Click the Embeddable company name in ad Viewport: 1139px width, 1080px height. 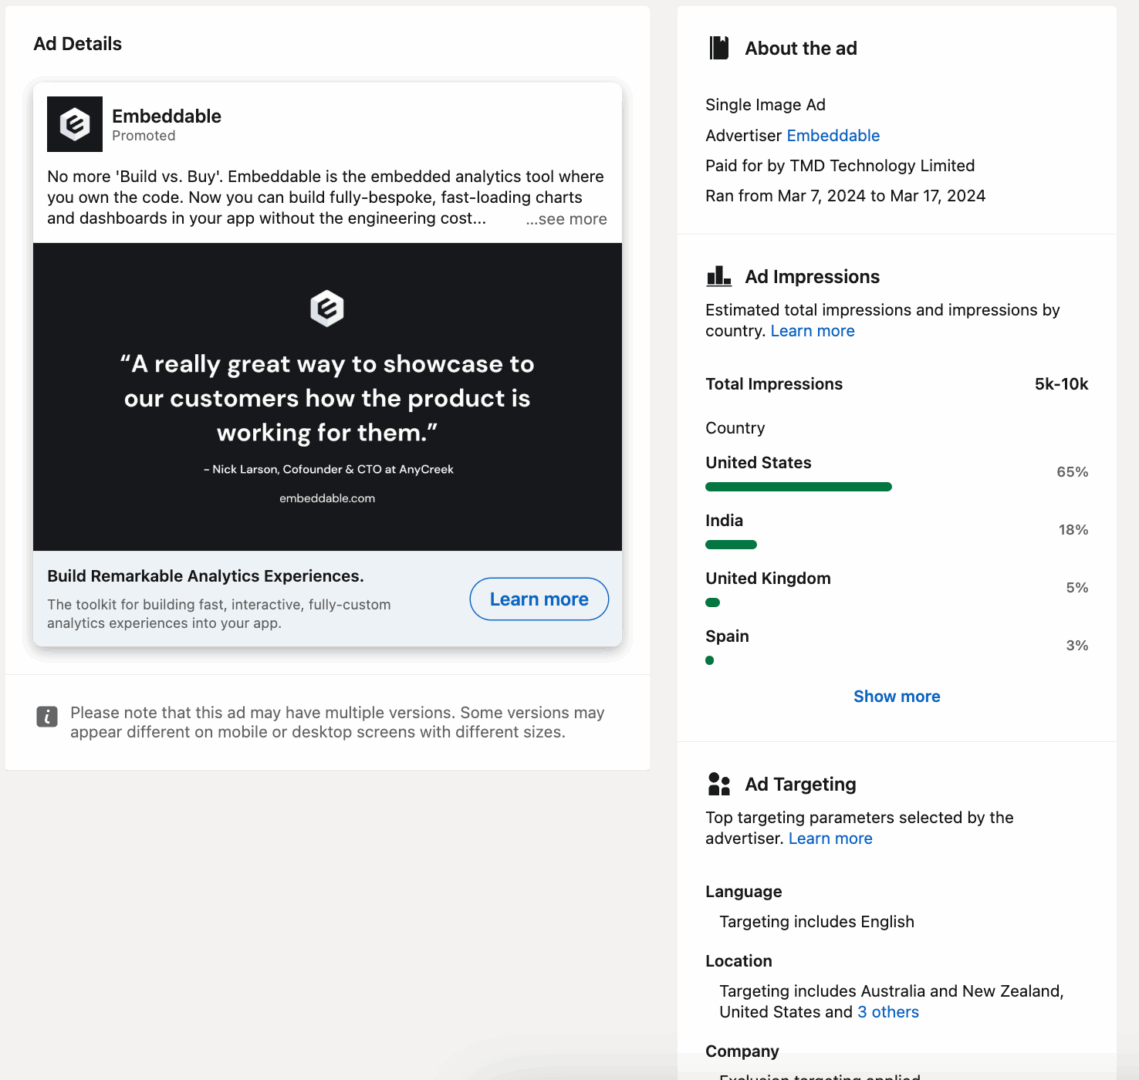tap(167, 116)
